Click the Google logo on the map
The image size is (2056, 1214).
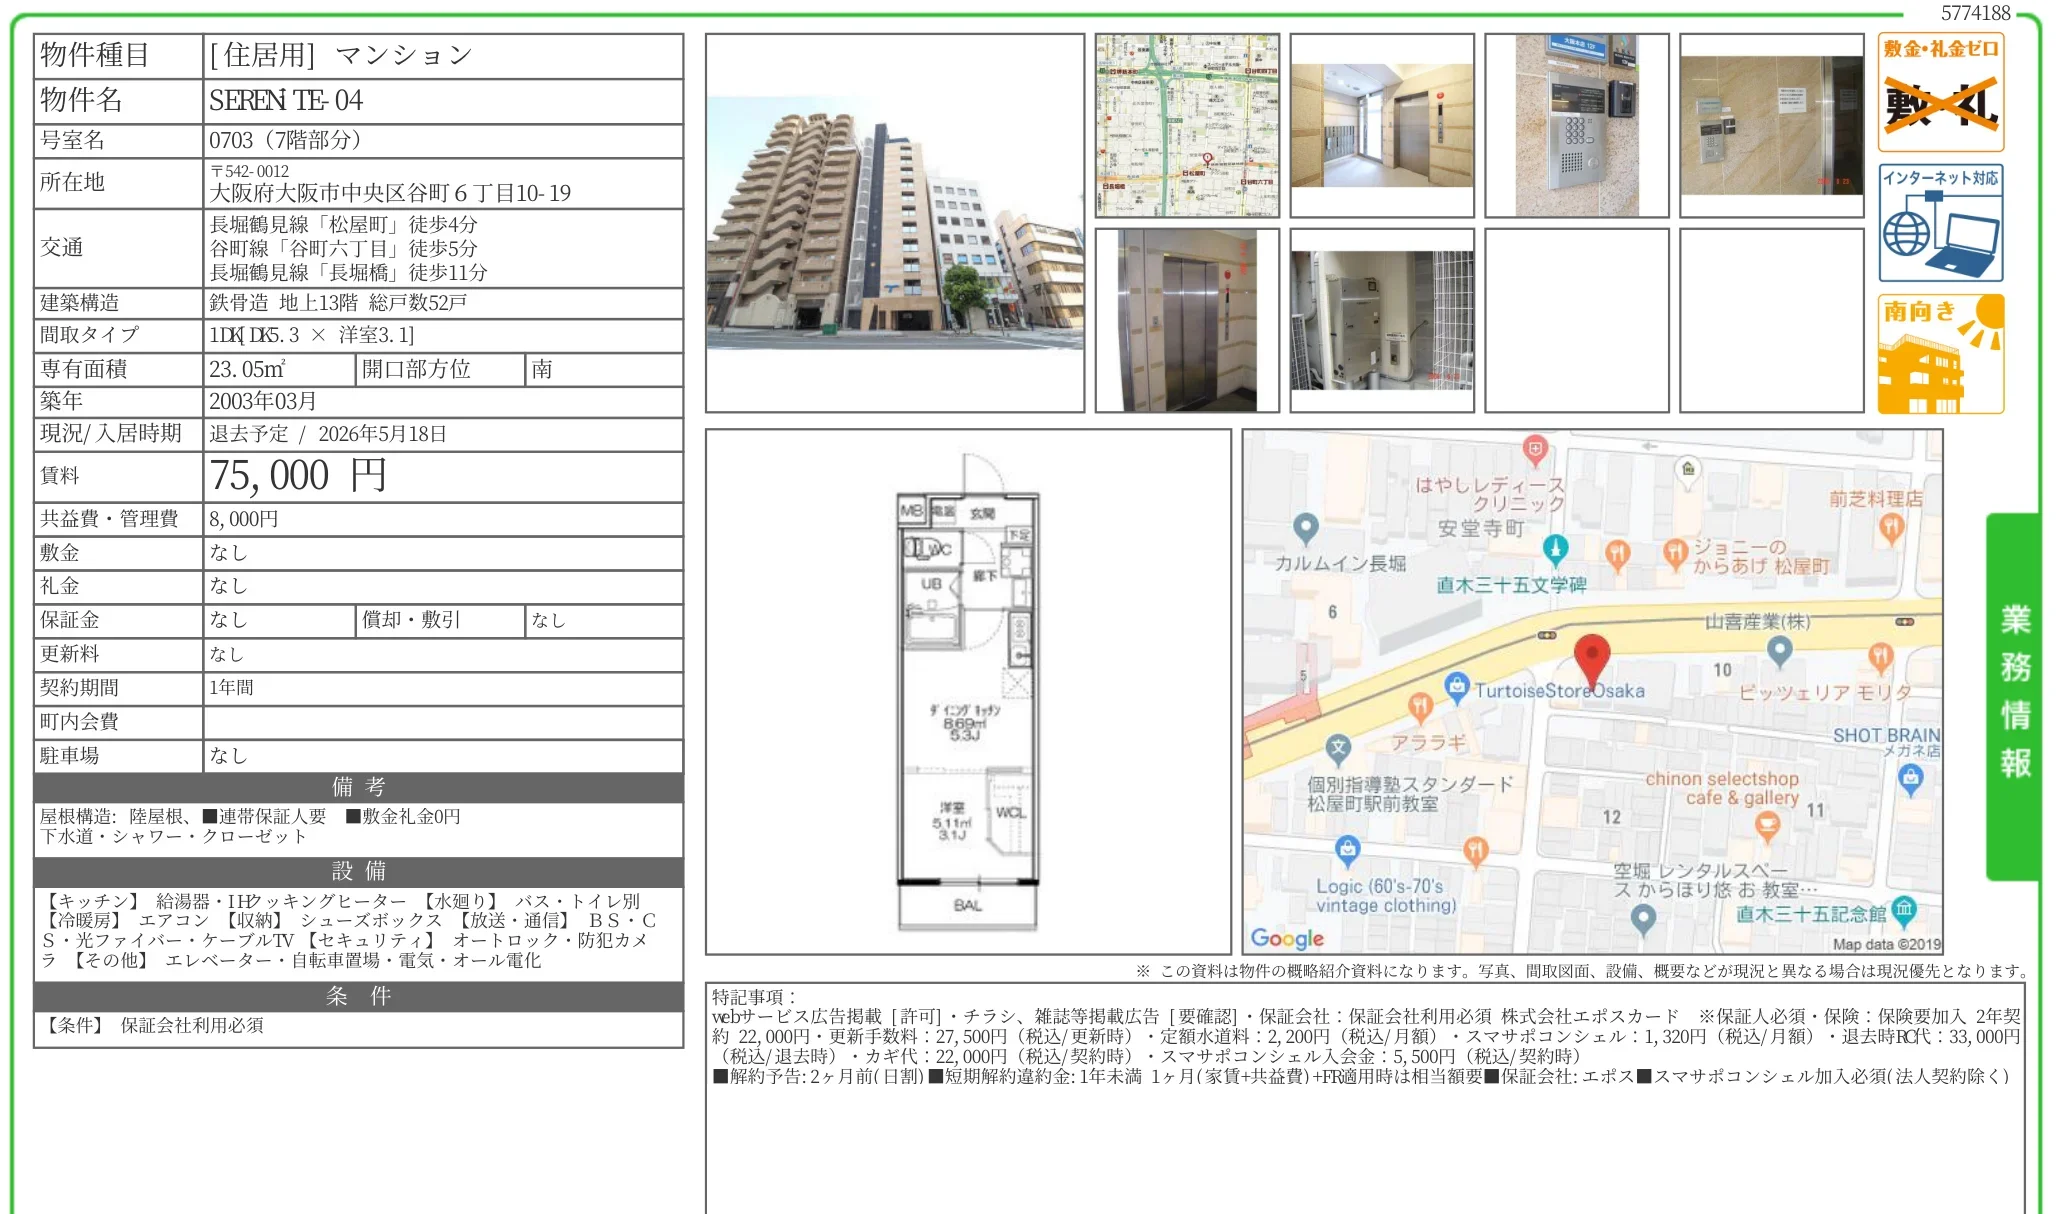[x=1287, y=938]
